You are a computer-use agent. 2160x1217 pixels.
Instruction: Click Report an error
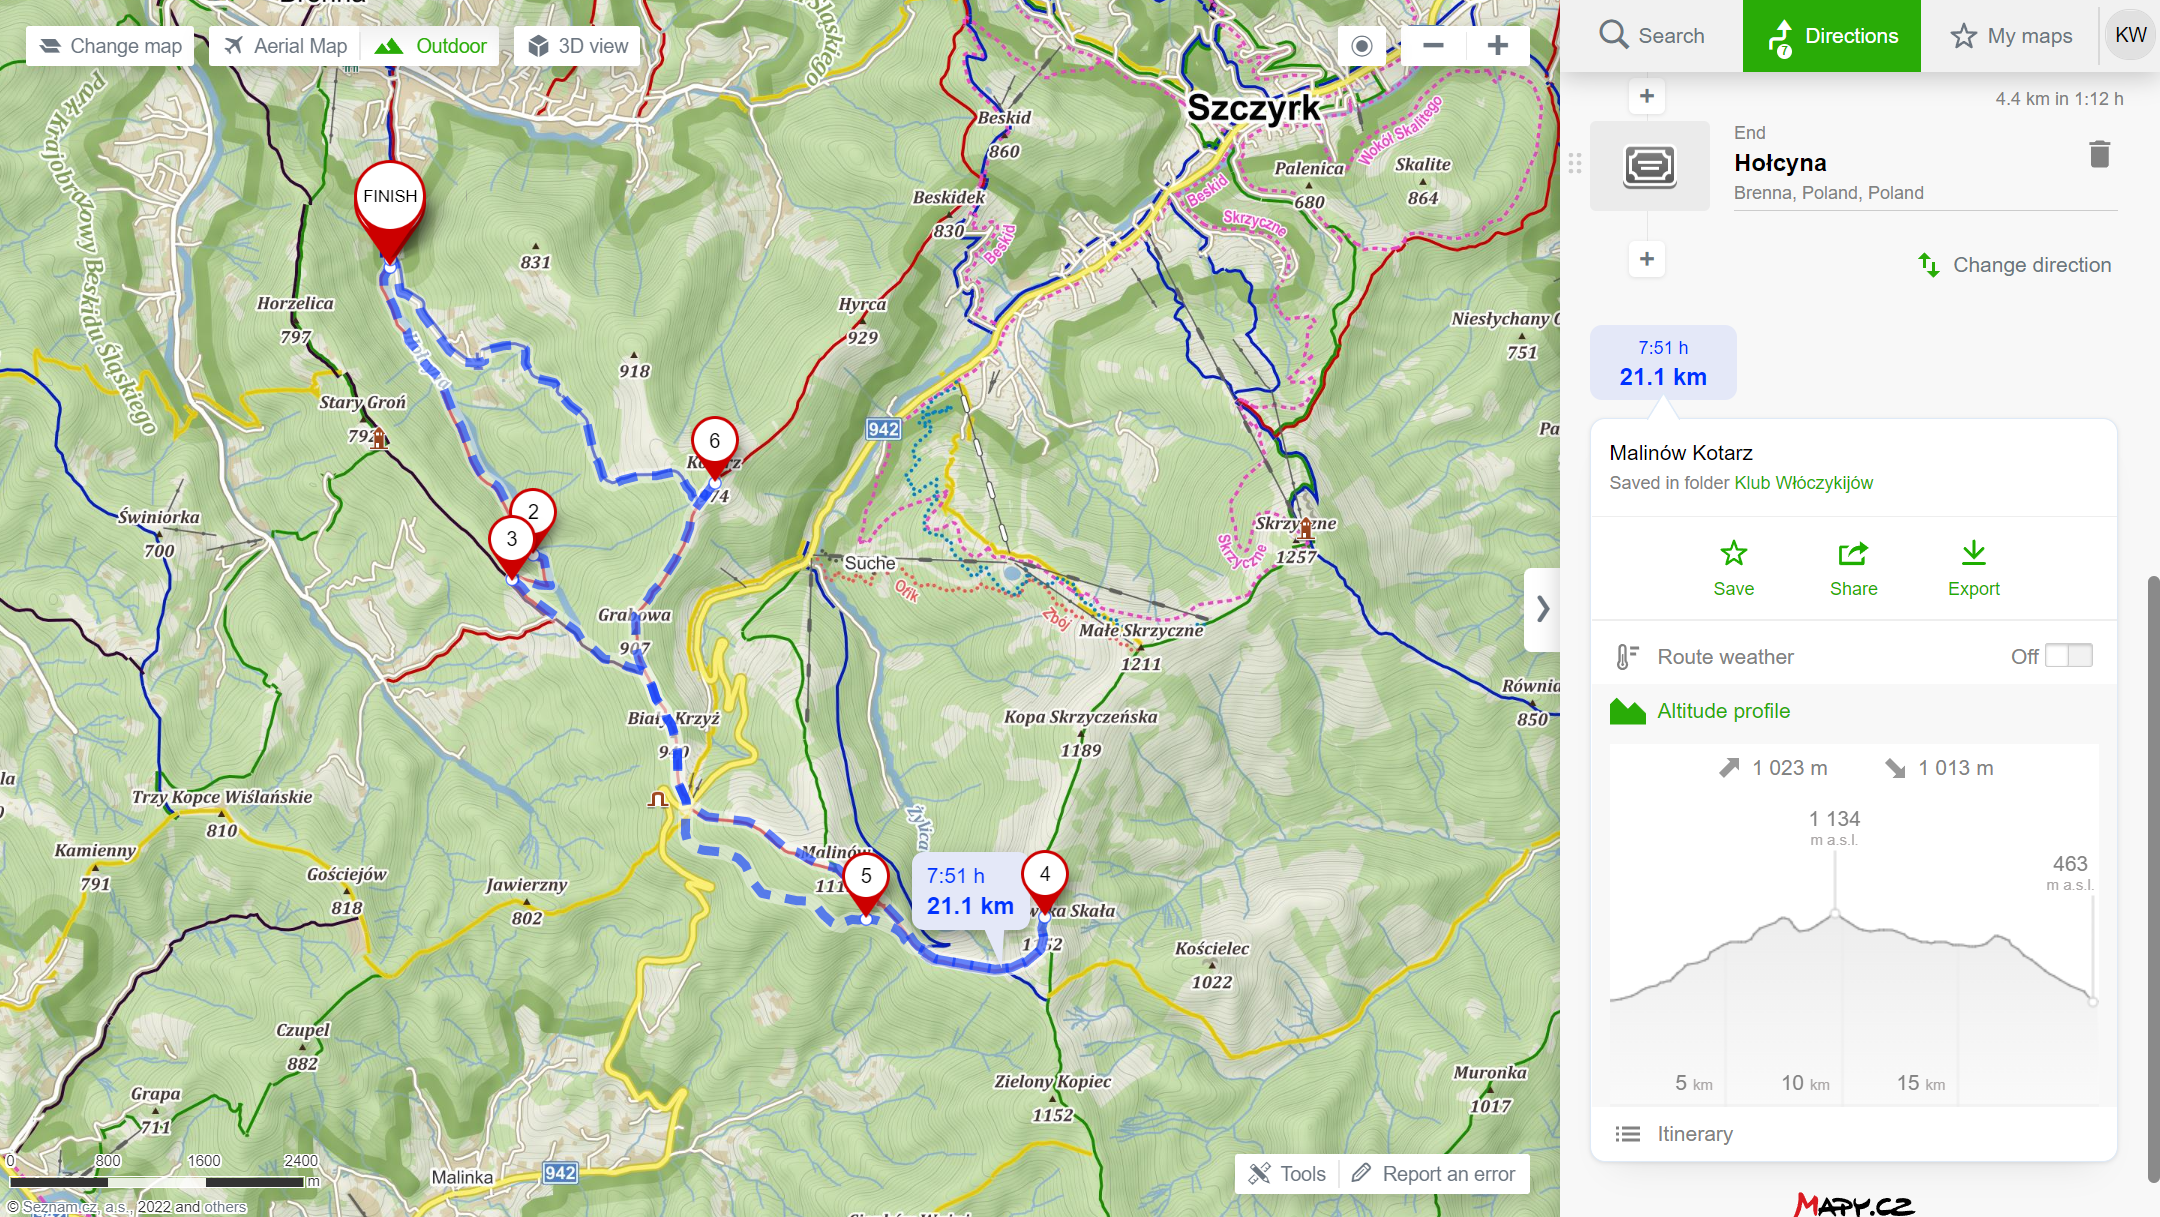click(1433, 1174)
